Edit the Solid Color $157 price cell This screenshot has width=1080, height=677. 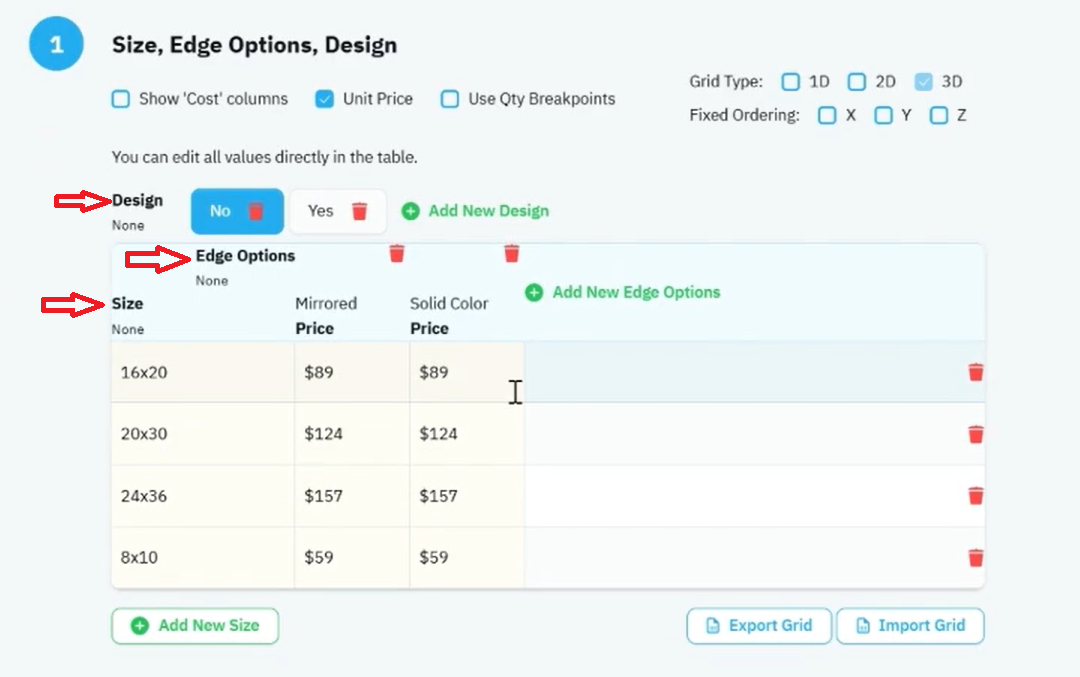467,495
